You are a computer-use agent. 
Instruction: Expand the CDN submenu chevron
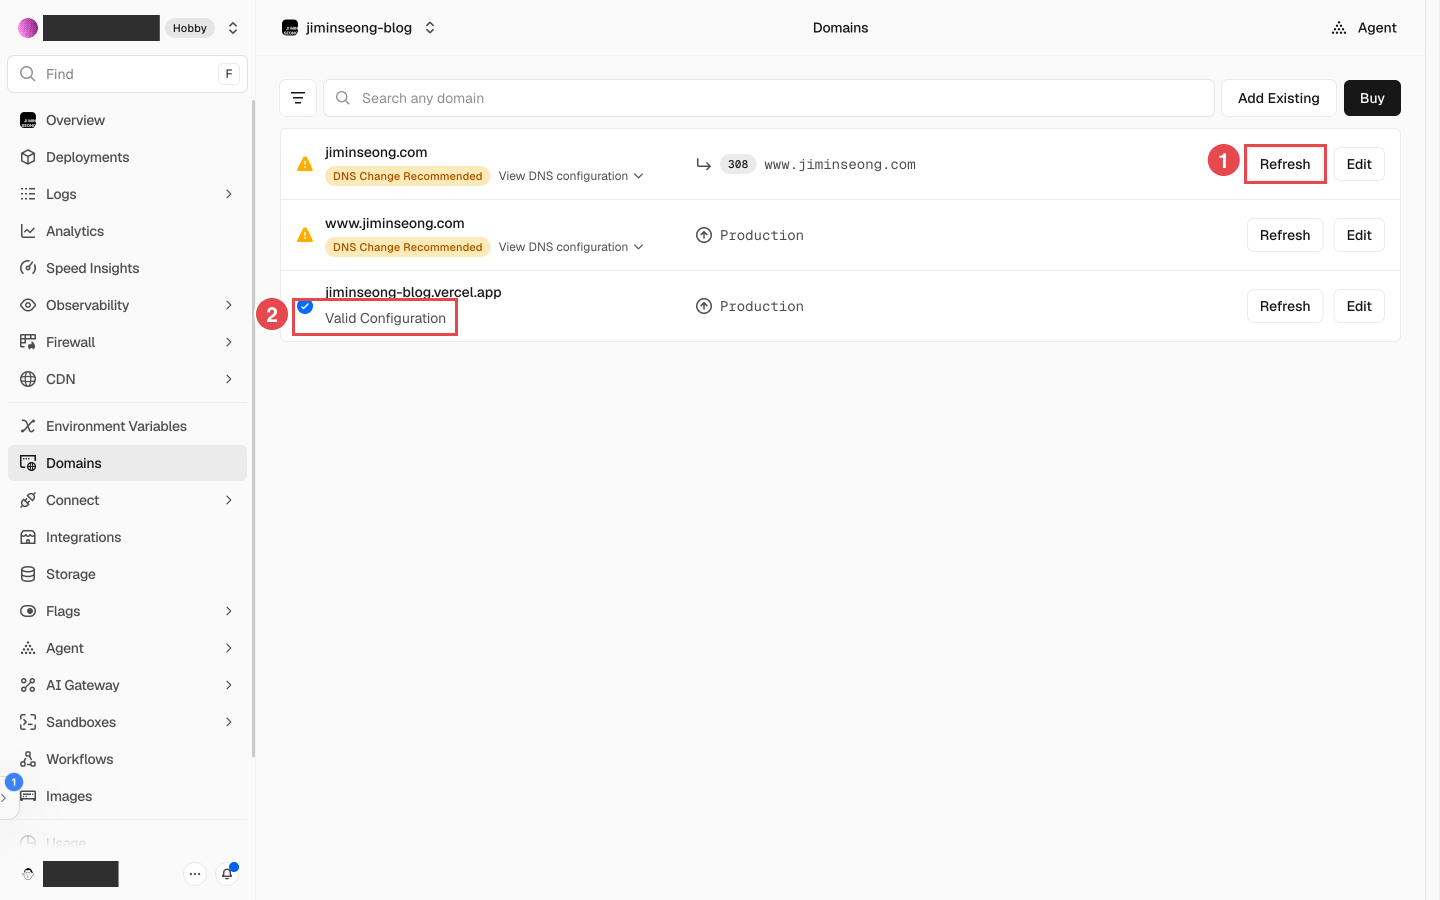point(229,379)
